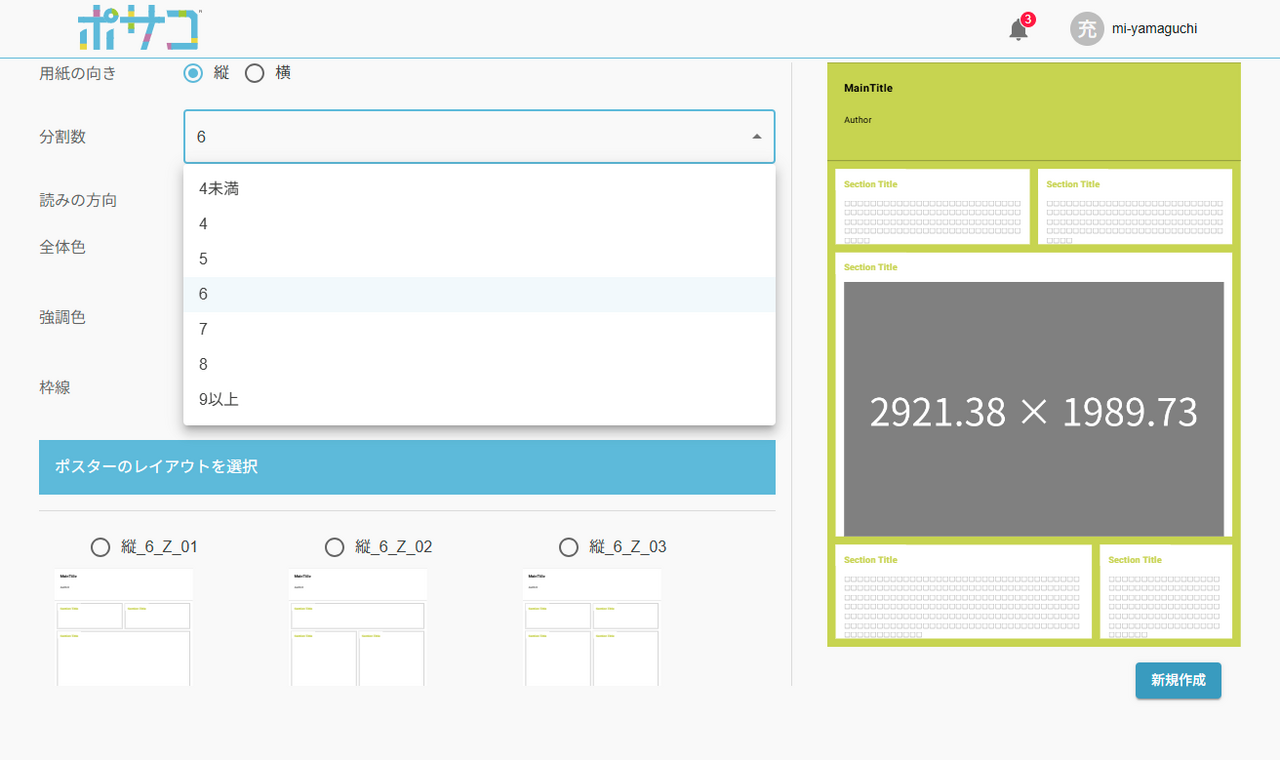Choose the 縦_6_Z_02 layout radio button
This screenshot has height=760, width=1280.
coord(335,547)
